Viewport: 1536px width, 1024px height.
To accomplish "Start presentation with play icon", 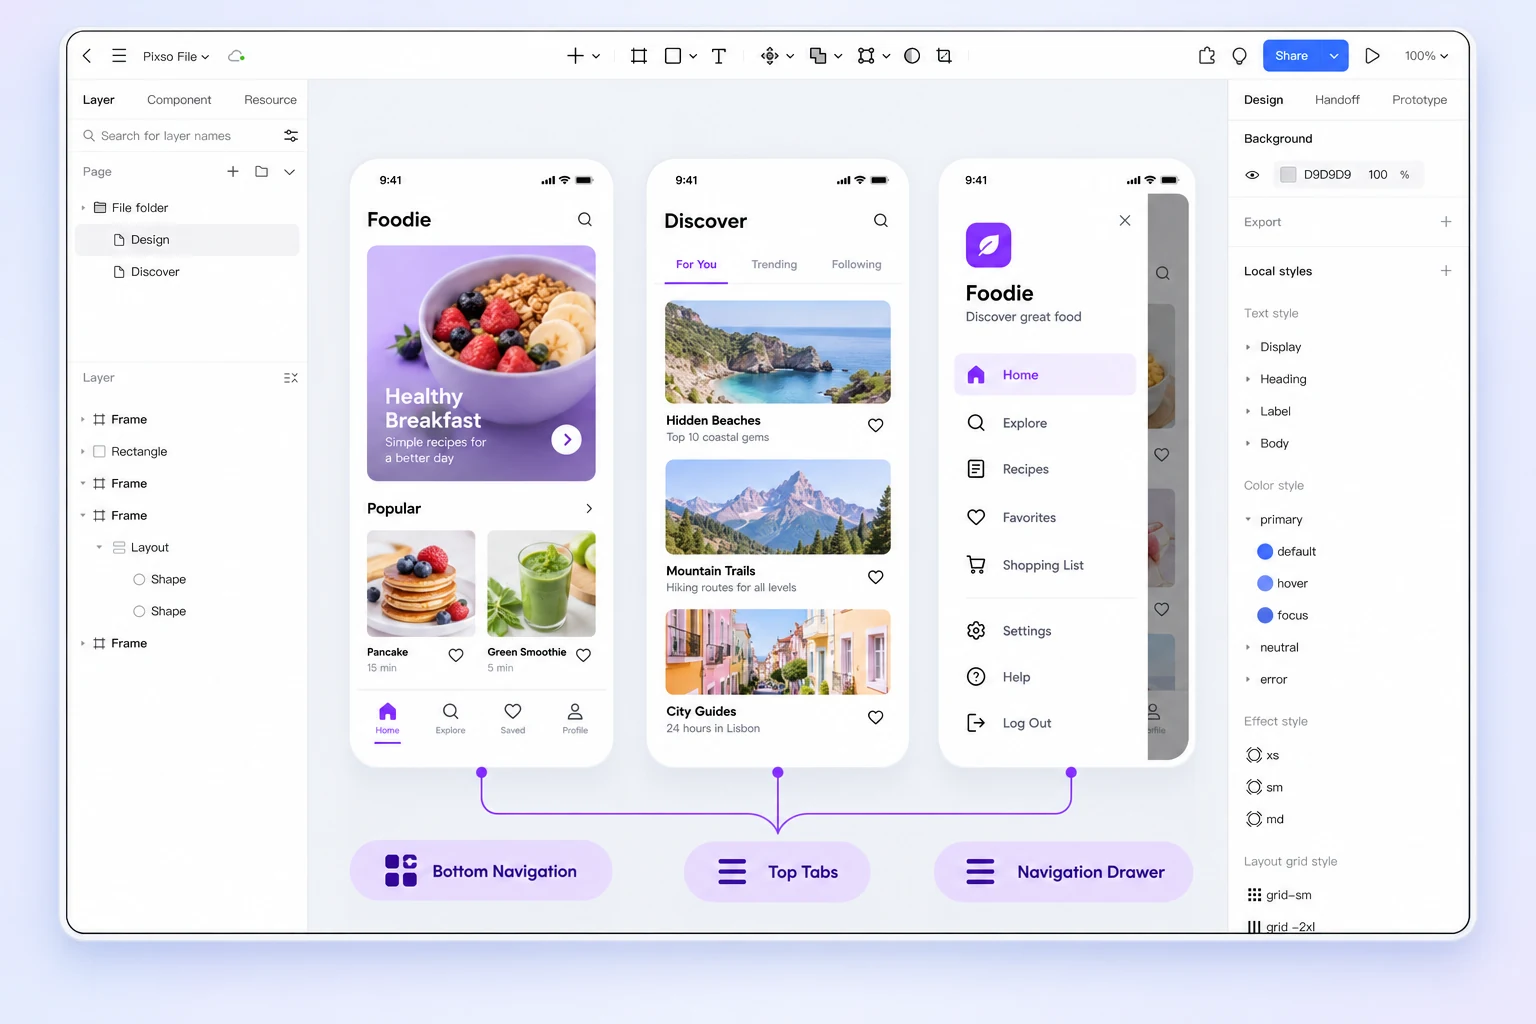I will (1373, 56).
